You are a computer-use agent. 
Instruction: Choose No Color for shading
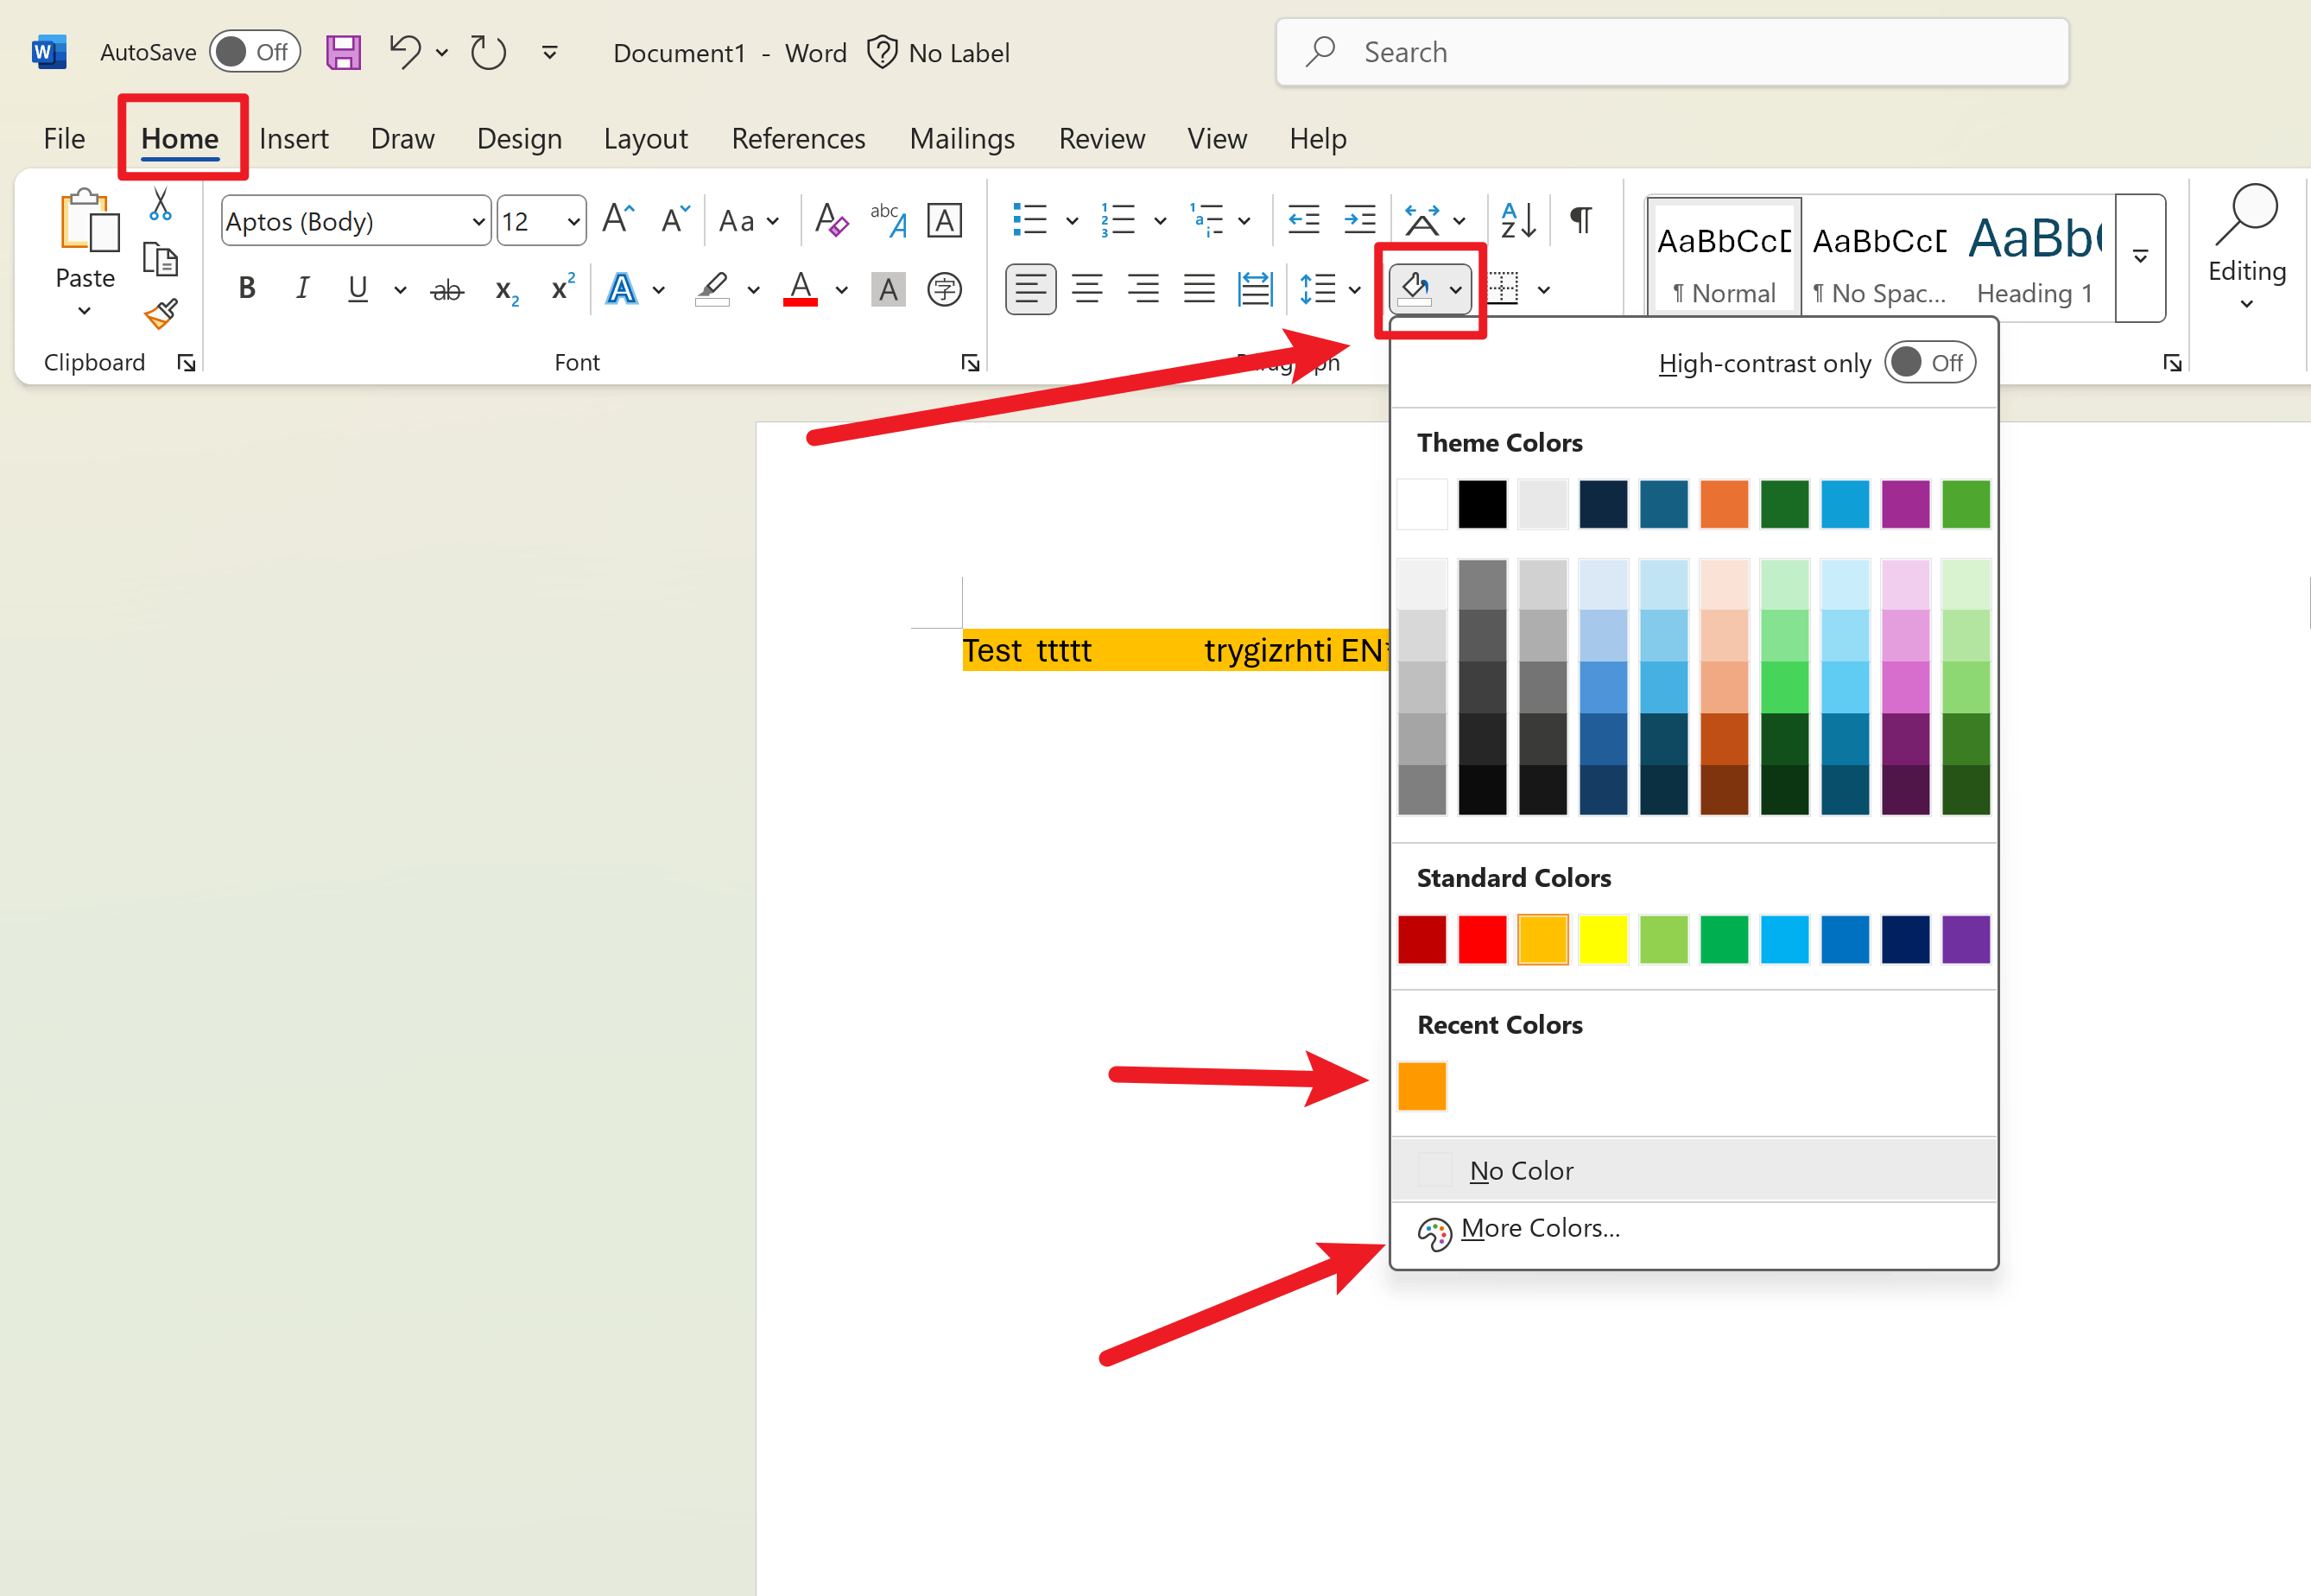(1521, 1170)
